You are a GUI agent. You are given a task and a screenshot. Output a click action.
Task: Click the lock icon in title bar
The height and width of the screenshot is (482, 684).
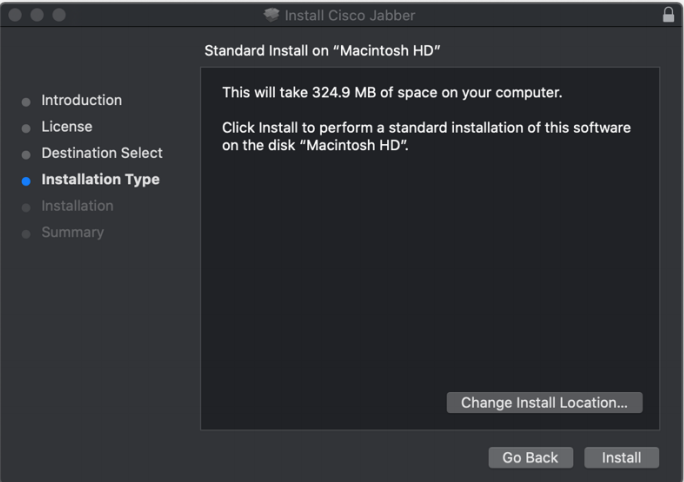click(x=668, y=14)
